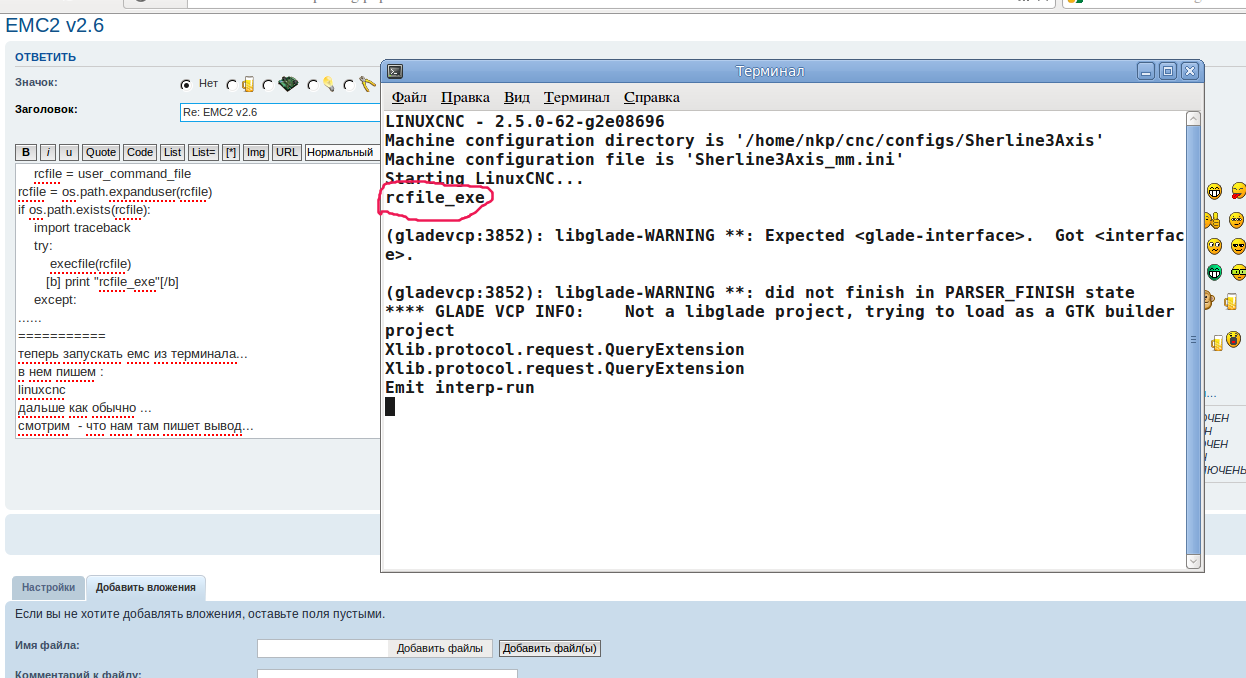1246x678 pixels.
Task: Click the List formatting button
Action: coord(173,152)
